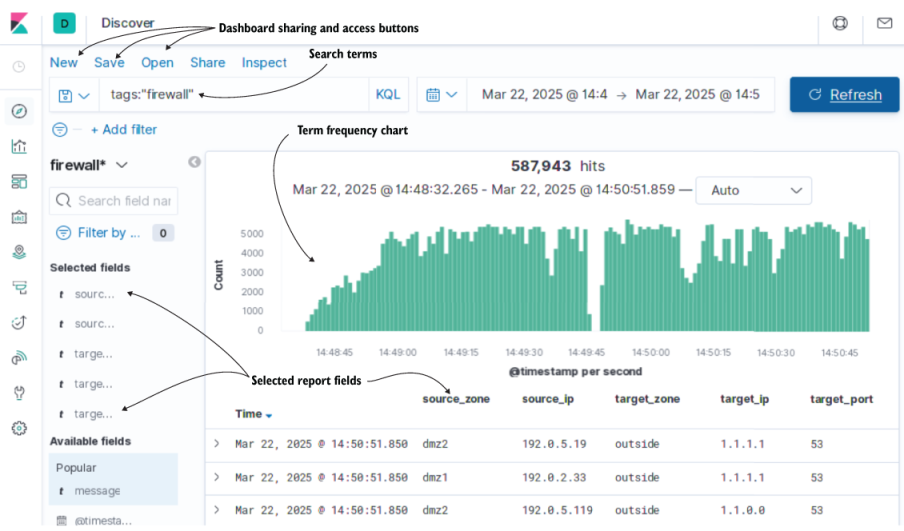Collapse the fields sidebar with arrow button
Screen dimensions: 904x531
194,162
